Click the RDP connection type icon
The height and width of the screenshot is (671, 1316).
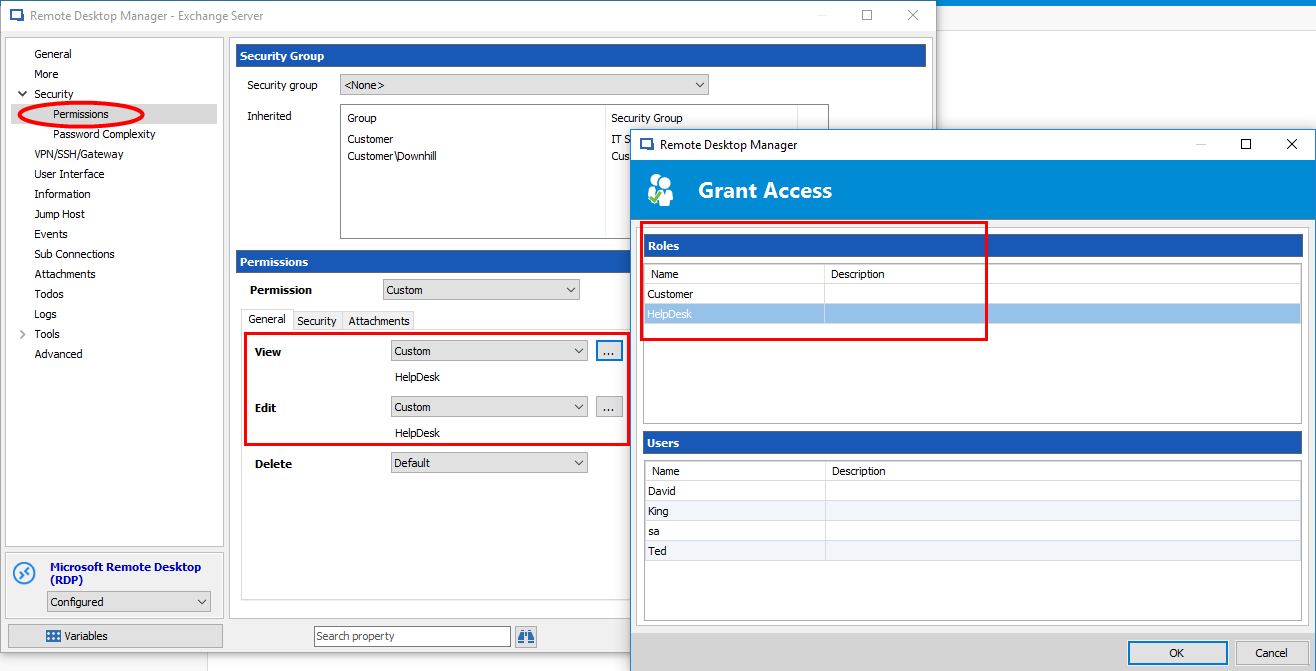[x=24, y=574]
